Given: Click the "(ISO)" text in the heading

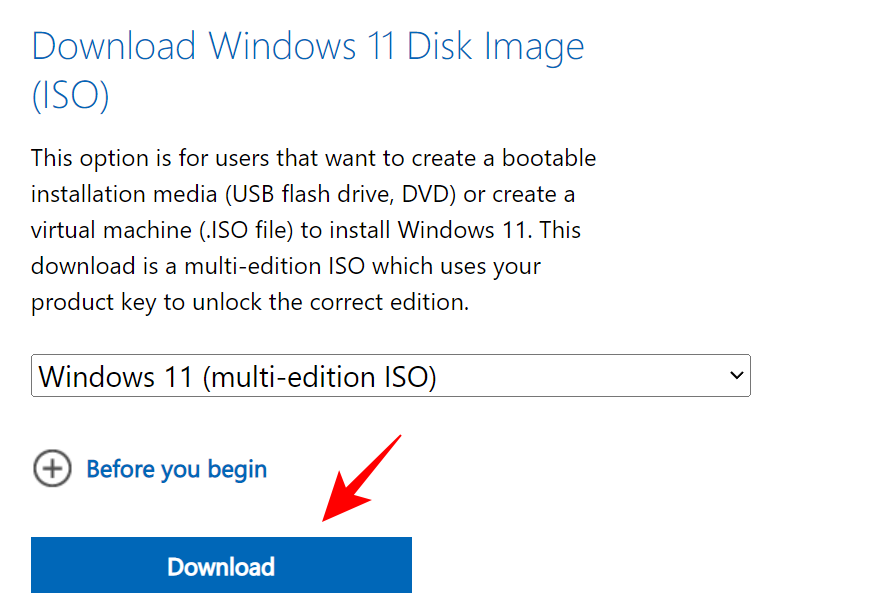Looking at the screenshot, I should [70, 96].
